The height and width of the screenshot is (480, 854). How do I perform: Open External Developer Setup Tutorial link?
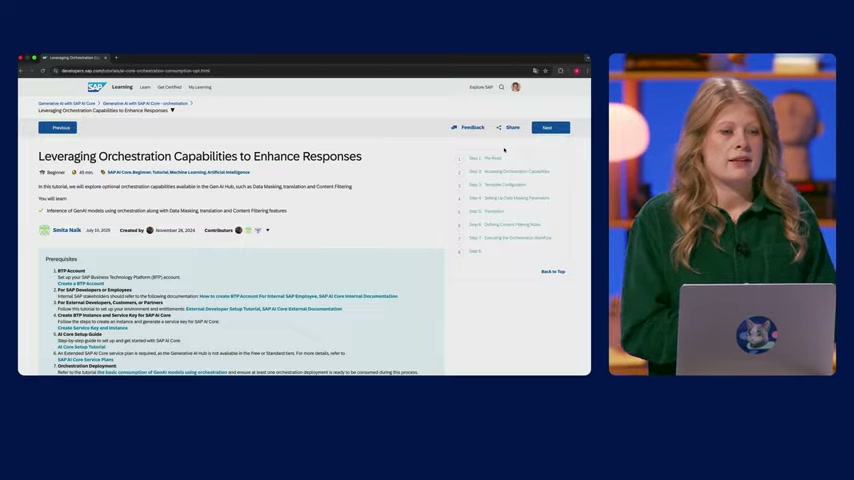[223, 309]
